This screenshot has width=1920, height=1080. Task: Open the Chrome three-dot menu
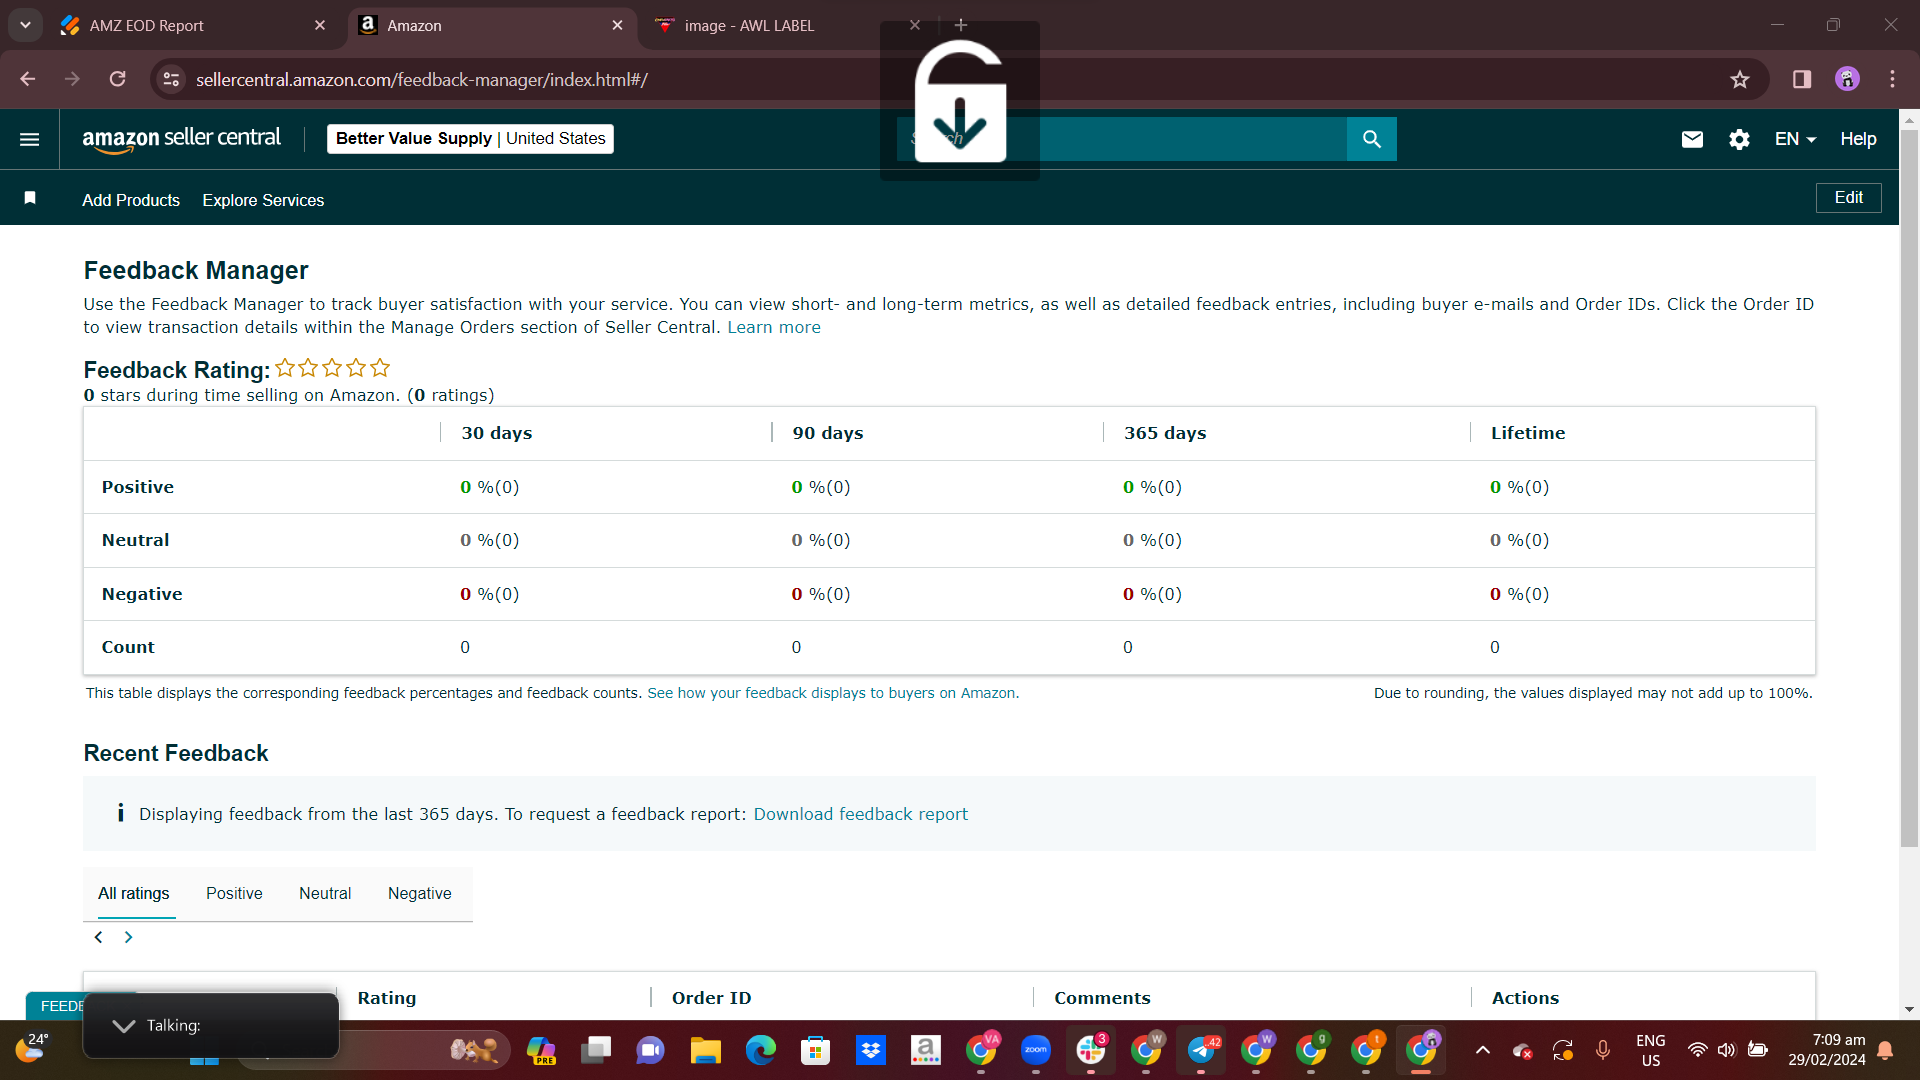(x=1892, y=79)
